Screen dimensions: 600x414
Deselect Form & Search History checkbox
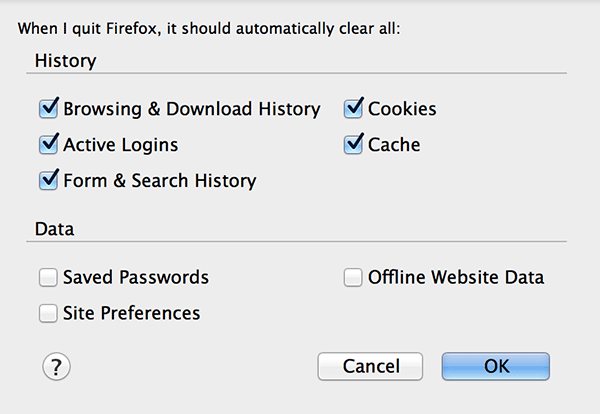49,180
